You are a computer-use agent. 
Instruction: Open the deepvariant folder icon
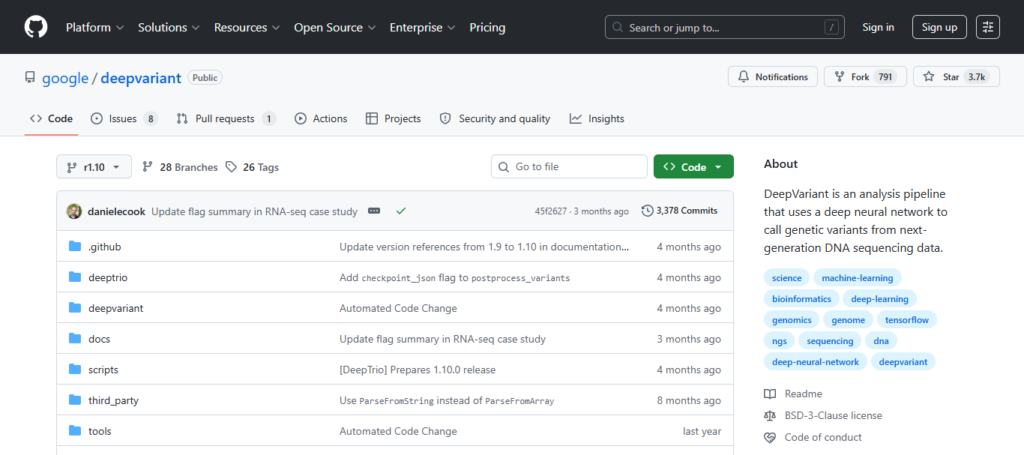coord(75,308)
